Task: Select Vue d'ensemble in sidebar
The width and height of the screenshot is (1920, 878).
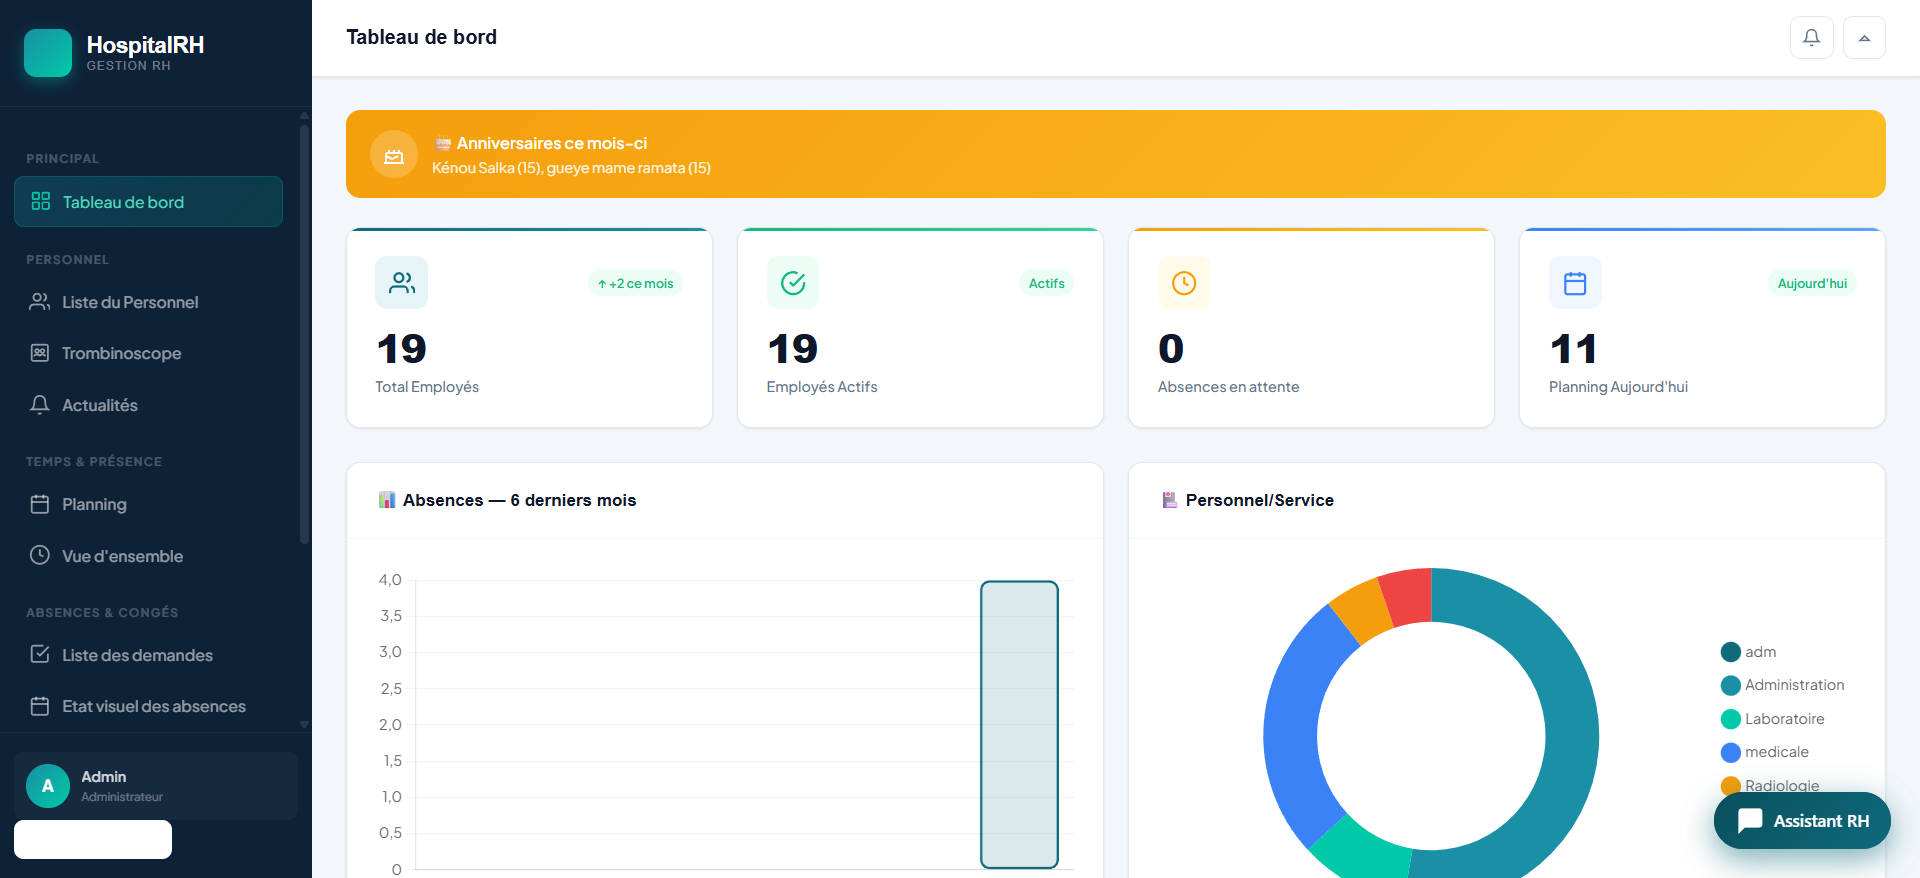Action: 148,556
